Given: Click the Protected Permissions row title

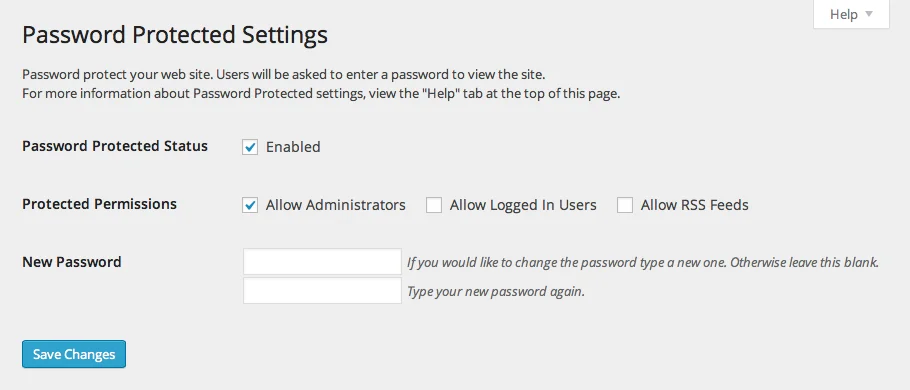Looking at the screenshot, I should [x=99, y=204].
